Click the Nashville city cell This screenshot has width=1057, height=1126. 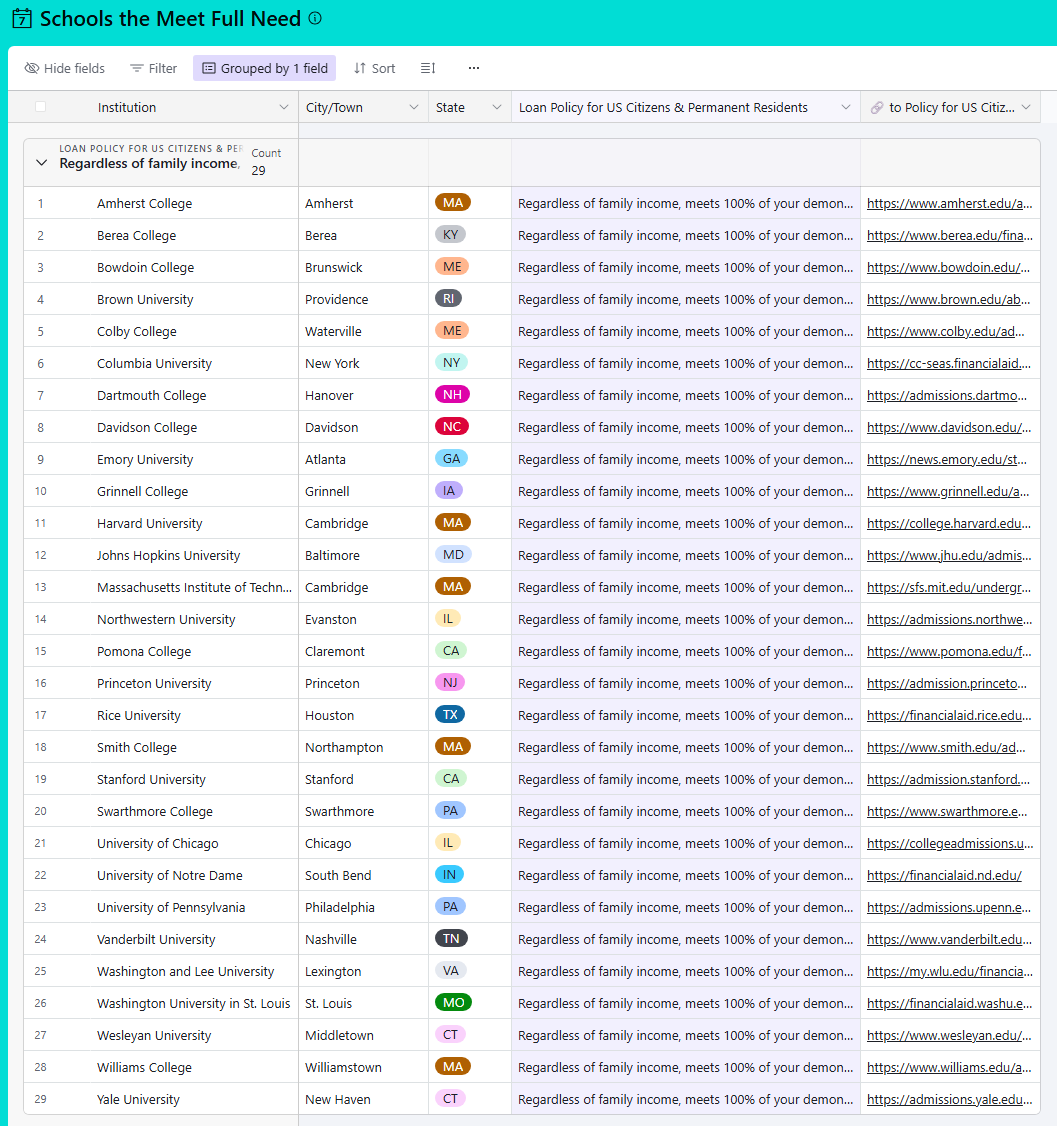[363, 939]
